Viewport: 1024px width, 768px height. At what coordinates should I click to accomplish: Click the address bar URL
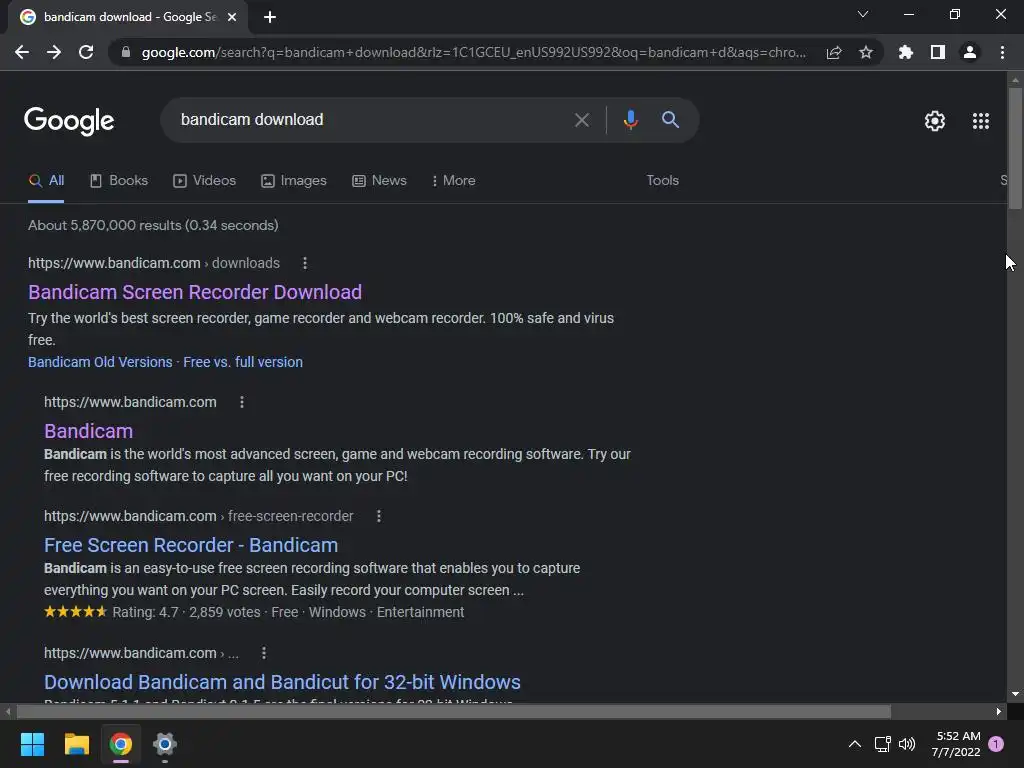point(473,52)
